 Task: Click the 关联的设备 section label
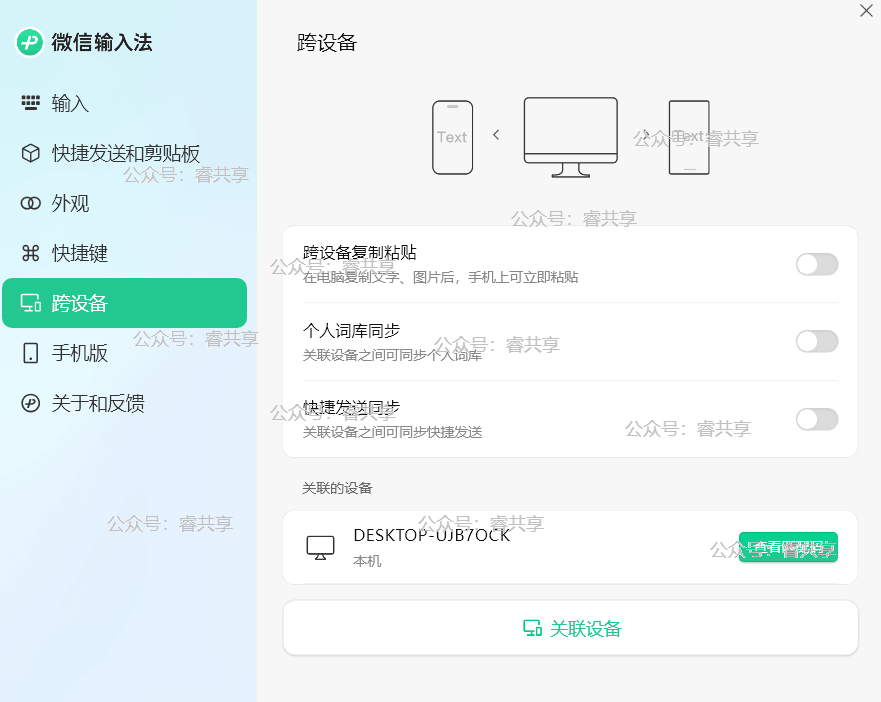(337, 488)
